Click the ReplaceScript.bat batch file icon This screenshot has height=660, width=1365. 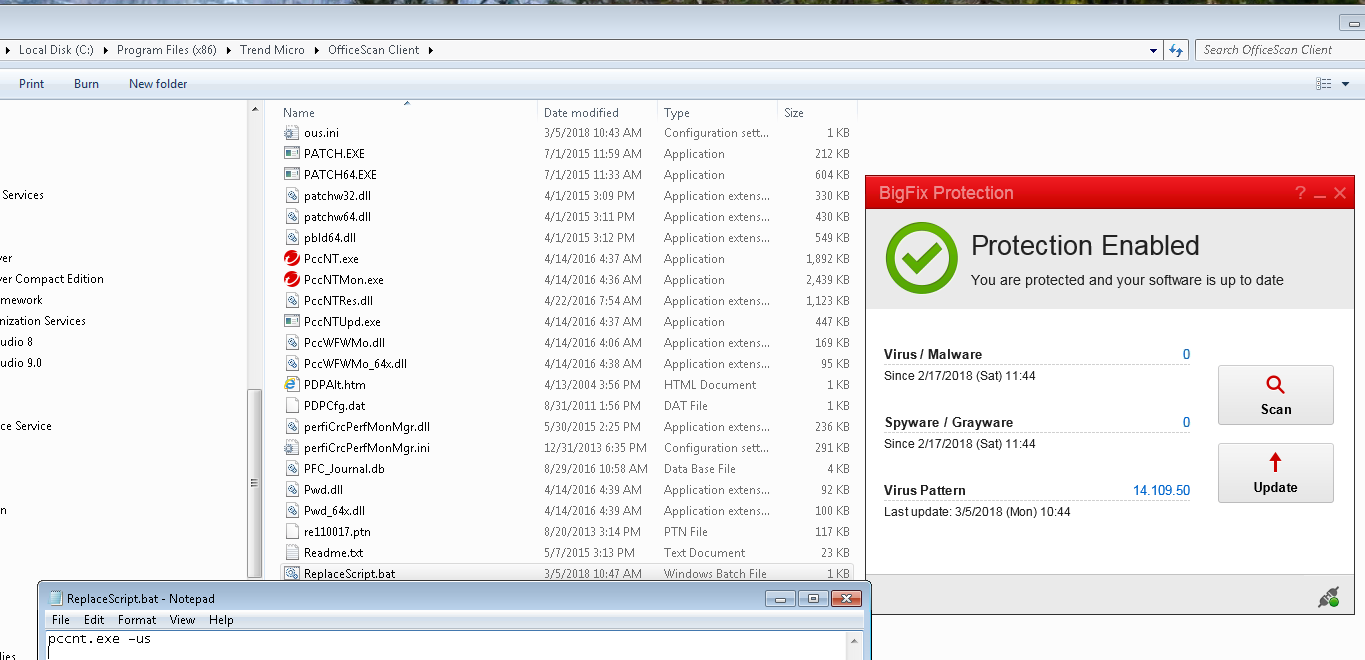(x=291, y=574)
